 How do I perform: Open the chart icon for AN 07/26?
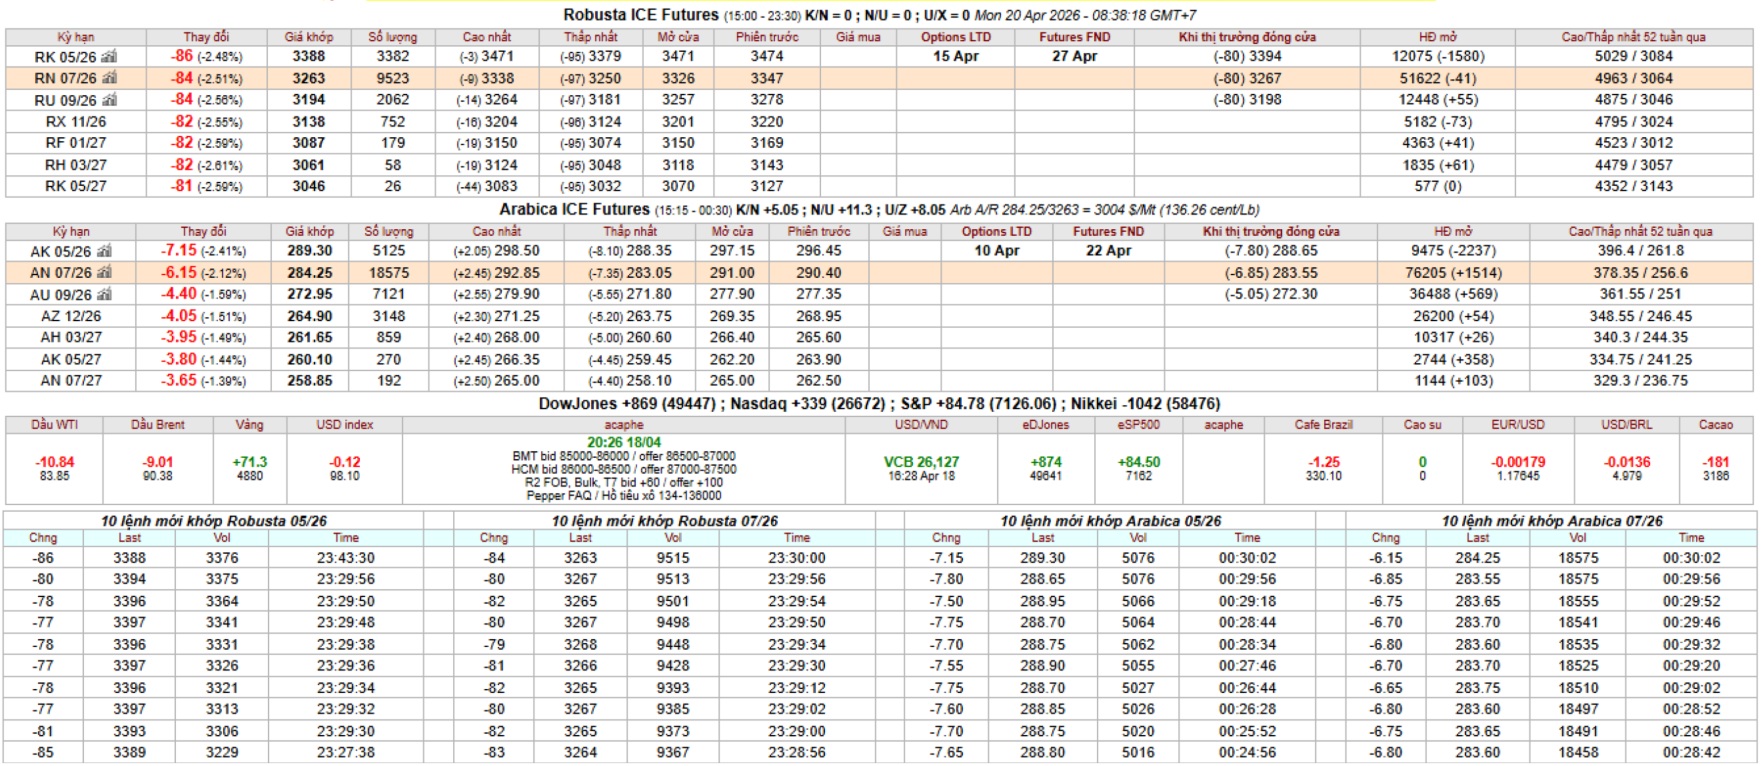(104, 273)
